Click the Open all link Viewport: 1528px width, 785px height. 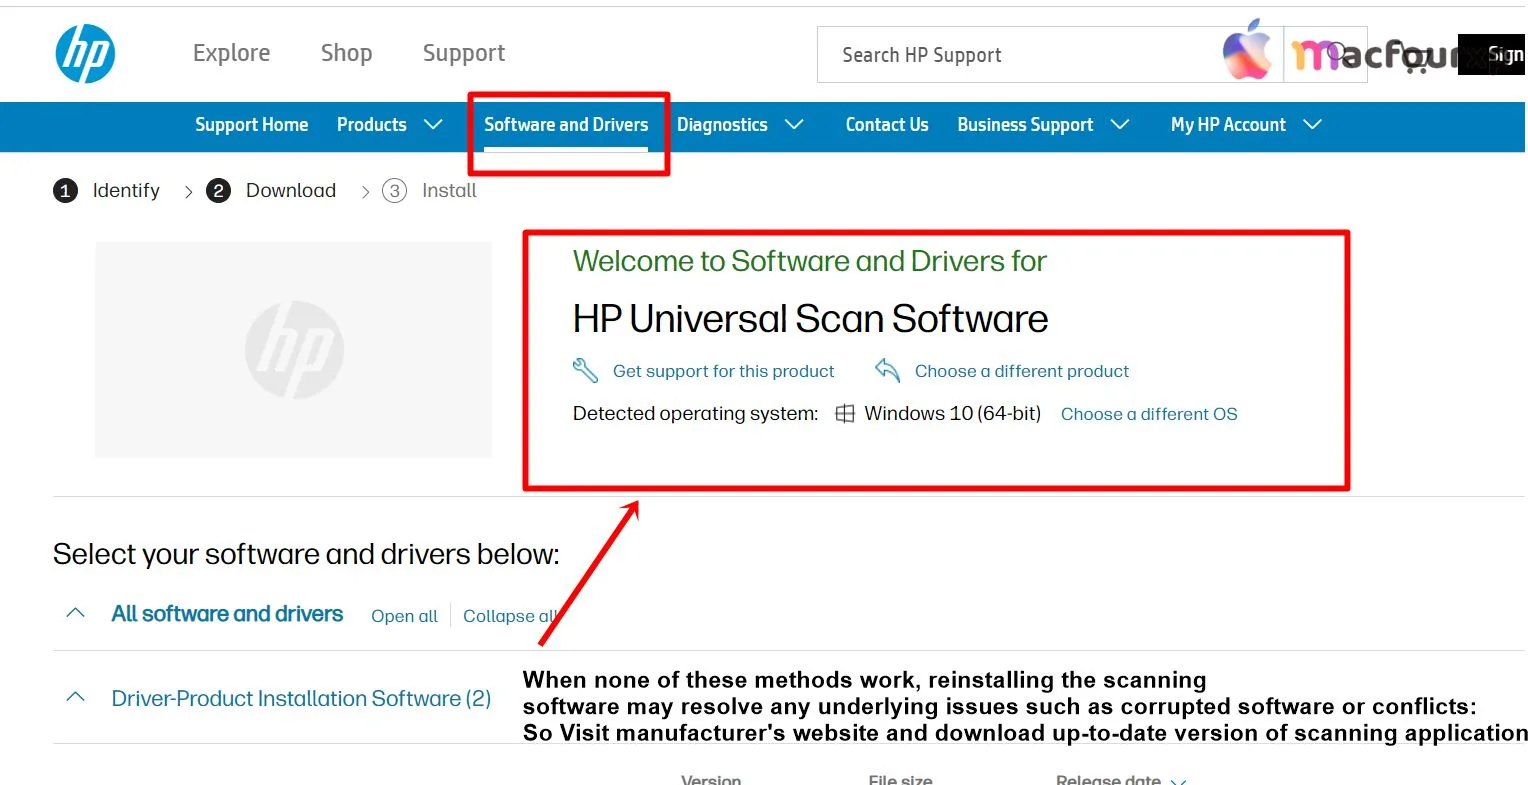(404, 616)
